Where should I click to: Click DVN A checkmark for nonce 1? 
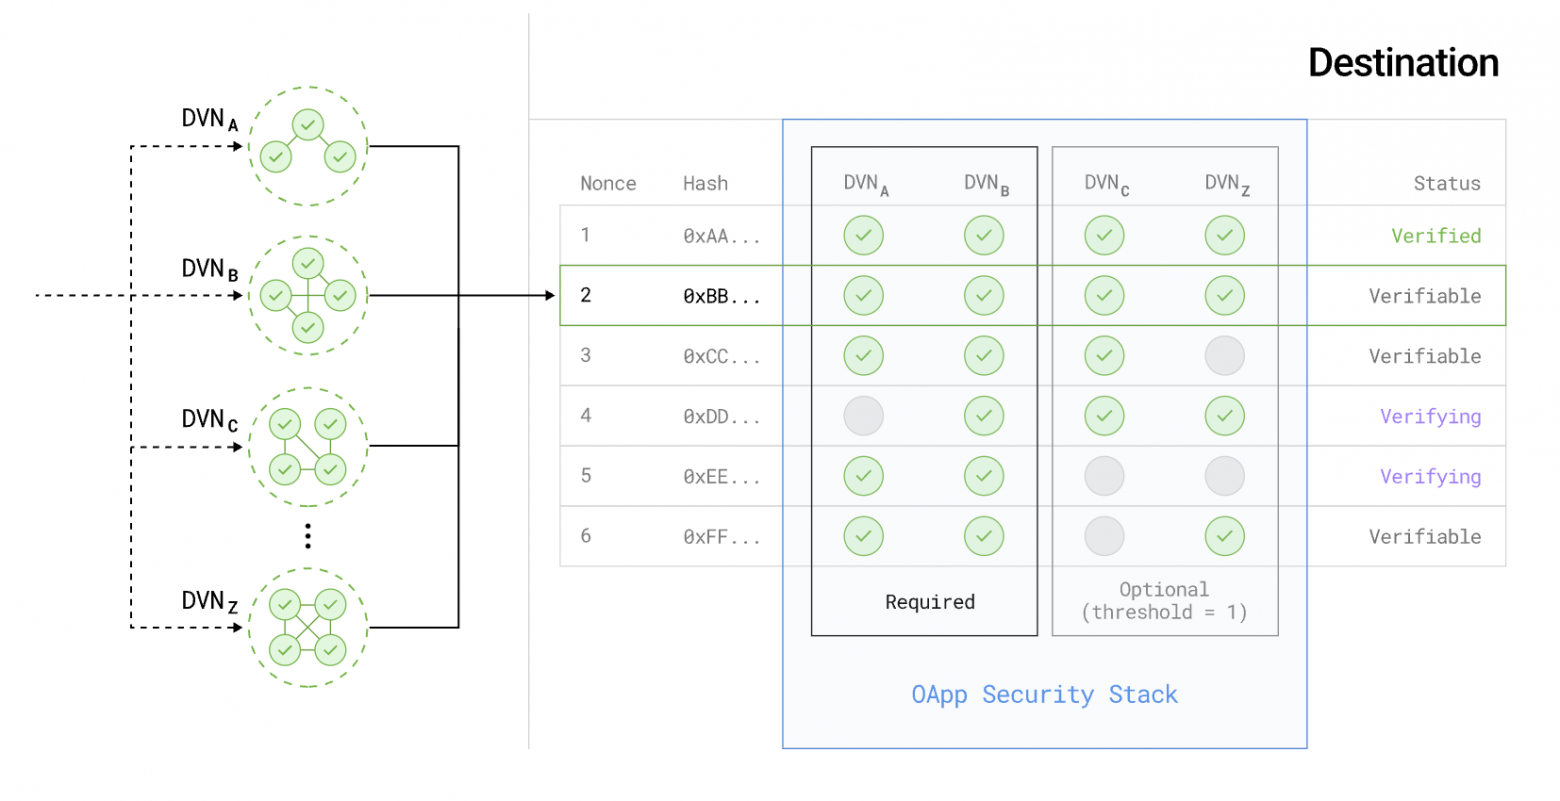(x=863, y=236)
